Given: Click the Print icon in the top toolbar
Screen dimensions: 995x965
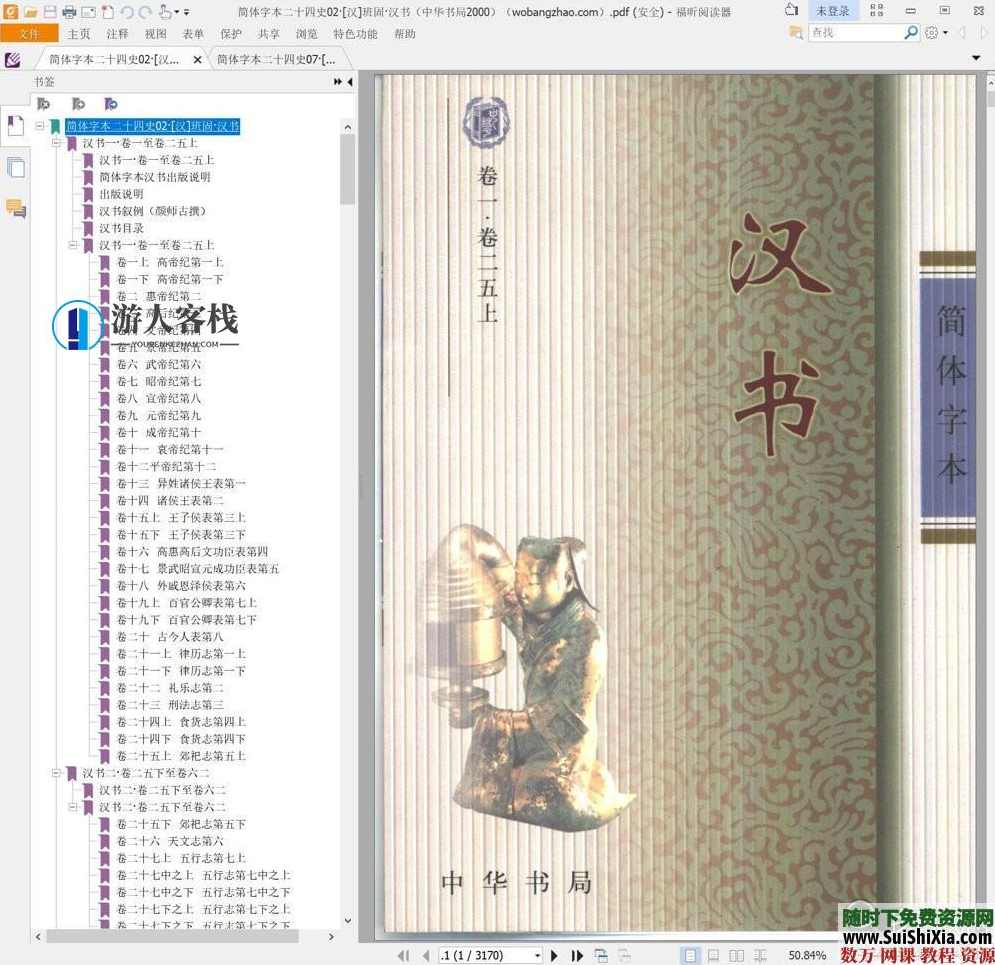Looking at the screenshot, I should 69,12.
